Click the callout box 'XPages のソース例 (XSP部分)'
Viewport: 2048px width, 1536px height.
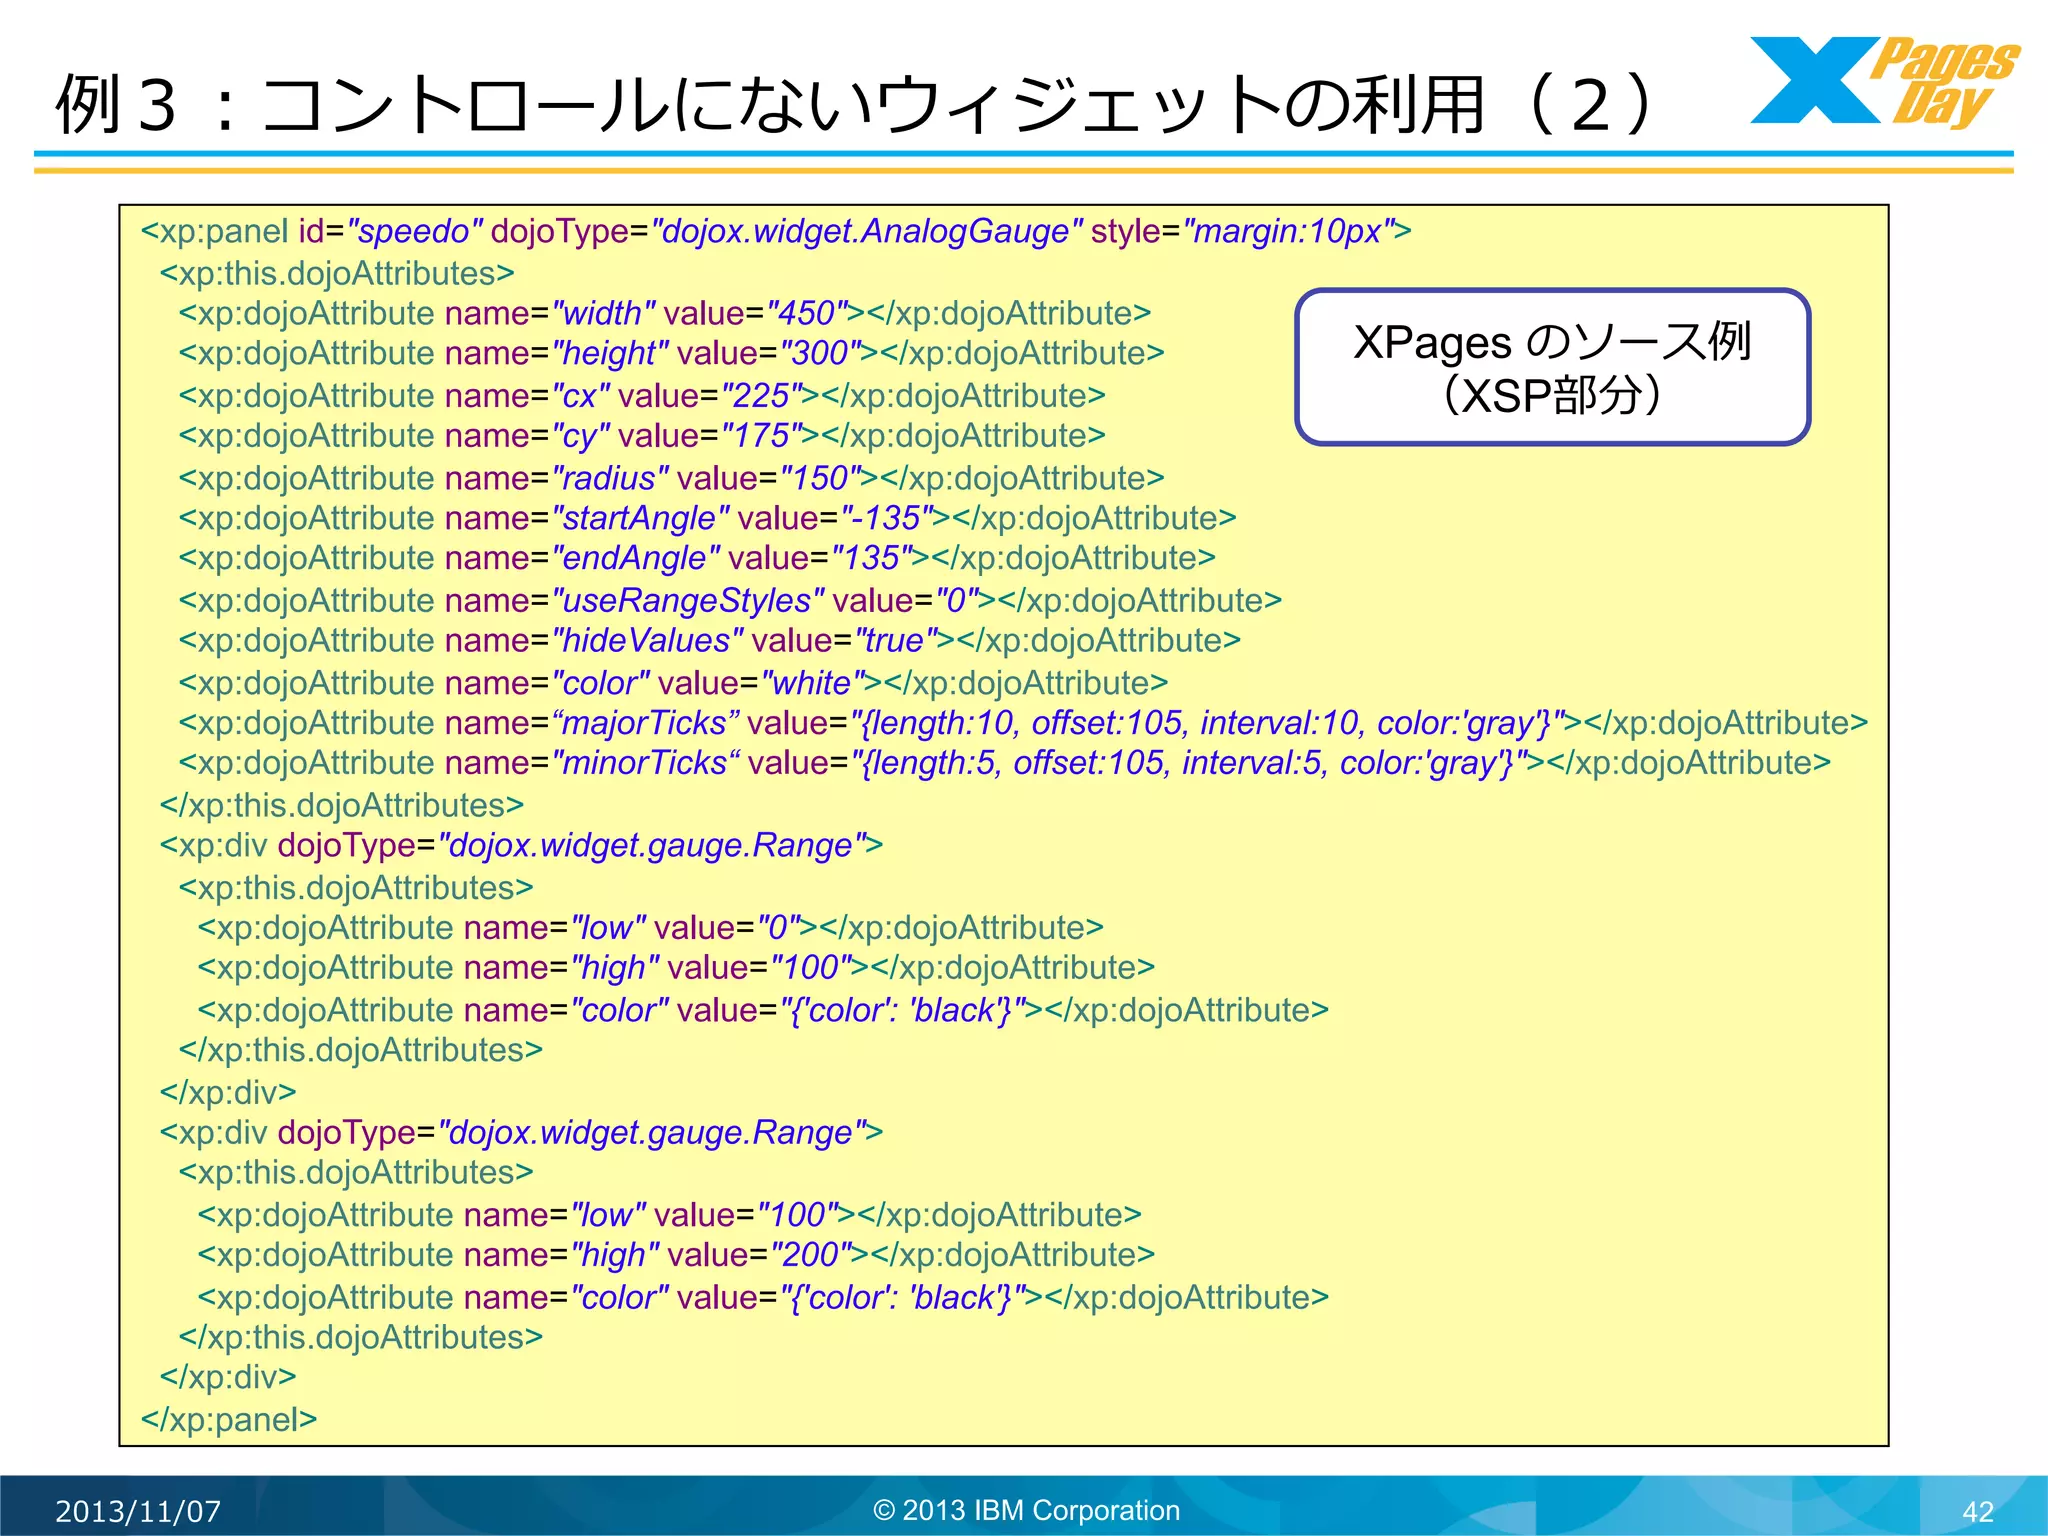[x=1552, y=367]
